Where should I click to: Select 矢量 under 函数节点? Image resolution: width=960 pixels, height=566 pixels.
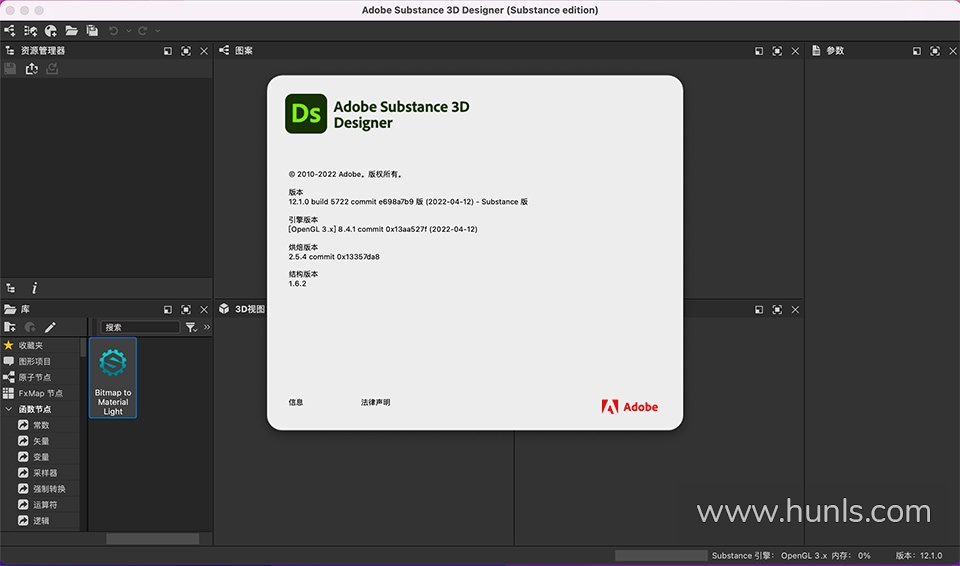pos(40,441)
